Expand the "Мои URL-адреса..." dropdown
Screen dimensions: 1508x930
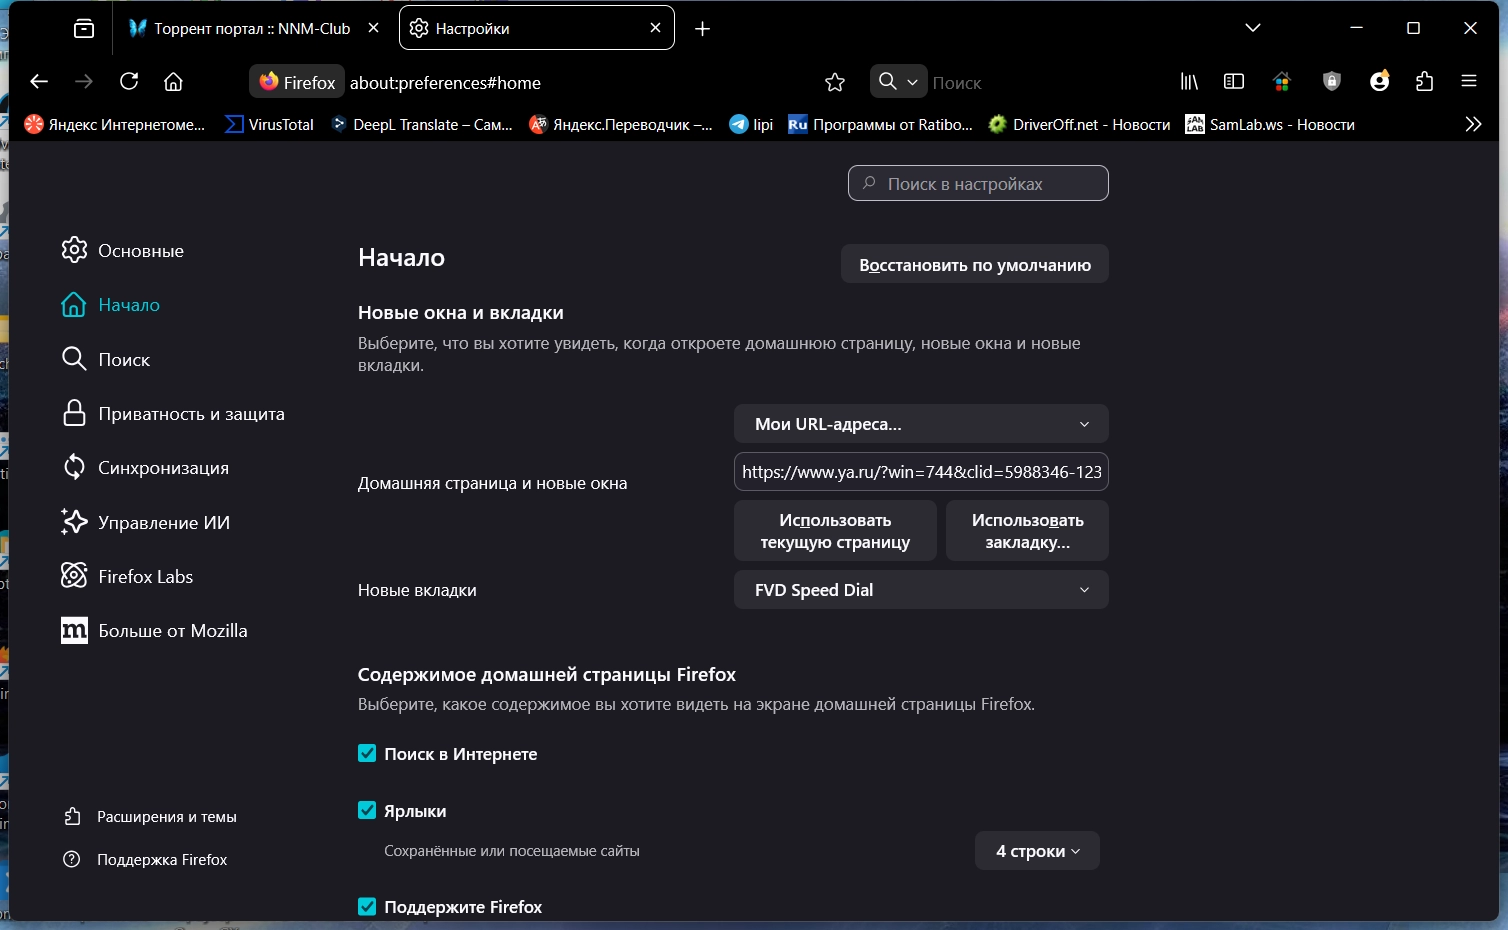click(x=921, y=424)
